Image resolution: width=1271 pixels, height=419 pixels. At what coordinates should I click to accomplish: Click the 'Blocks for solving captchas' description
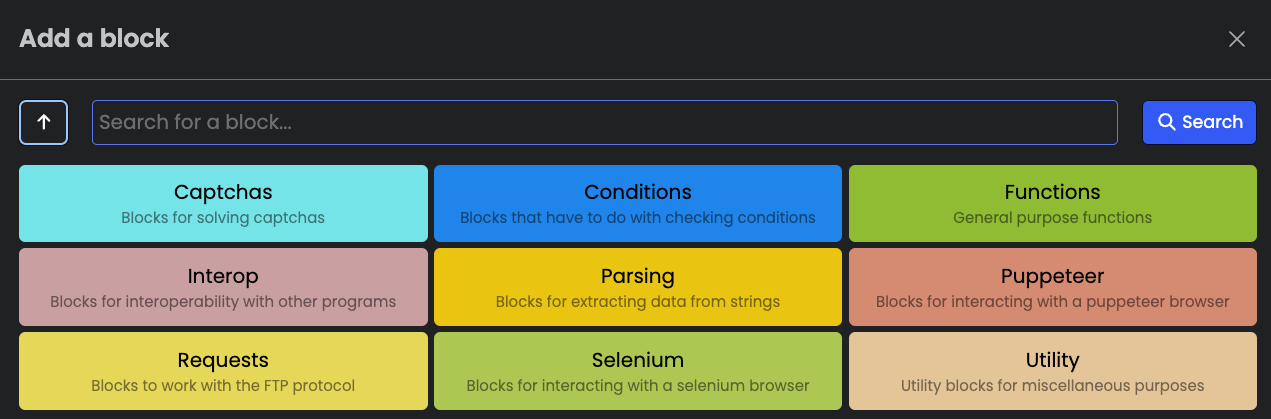(223, 217)
